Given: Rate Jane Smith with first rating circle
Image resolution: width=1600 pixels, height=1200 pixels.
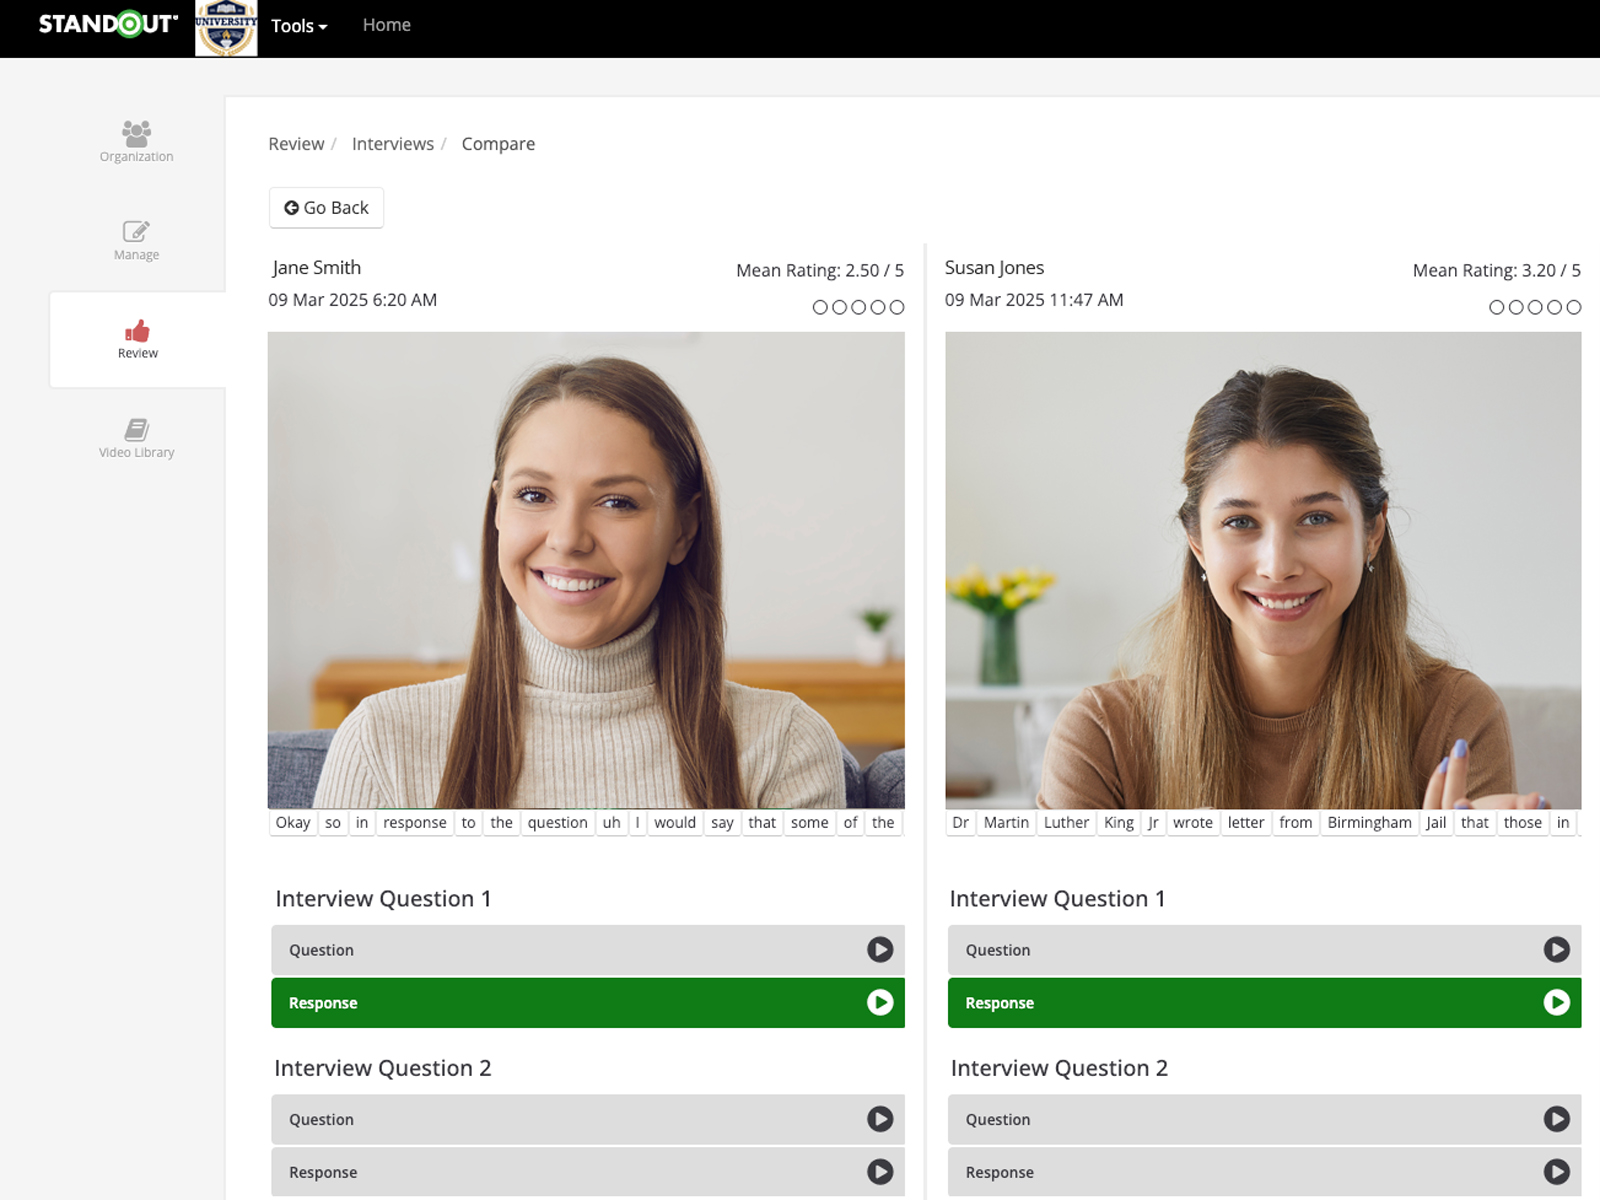Looking at the screenshot, I should (x=820, y=307).
